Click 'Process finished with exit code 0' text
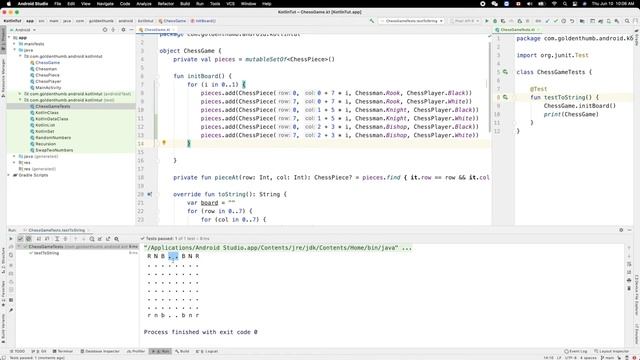Screen dimensions: 640x360 coord(200,332)
